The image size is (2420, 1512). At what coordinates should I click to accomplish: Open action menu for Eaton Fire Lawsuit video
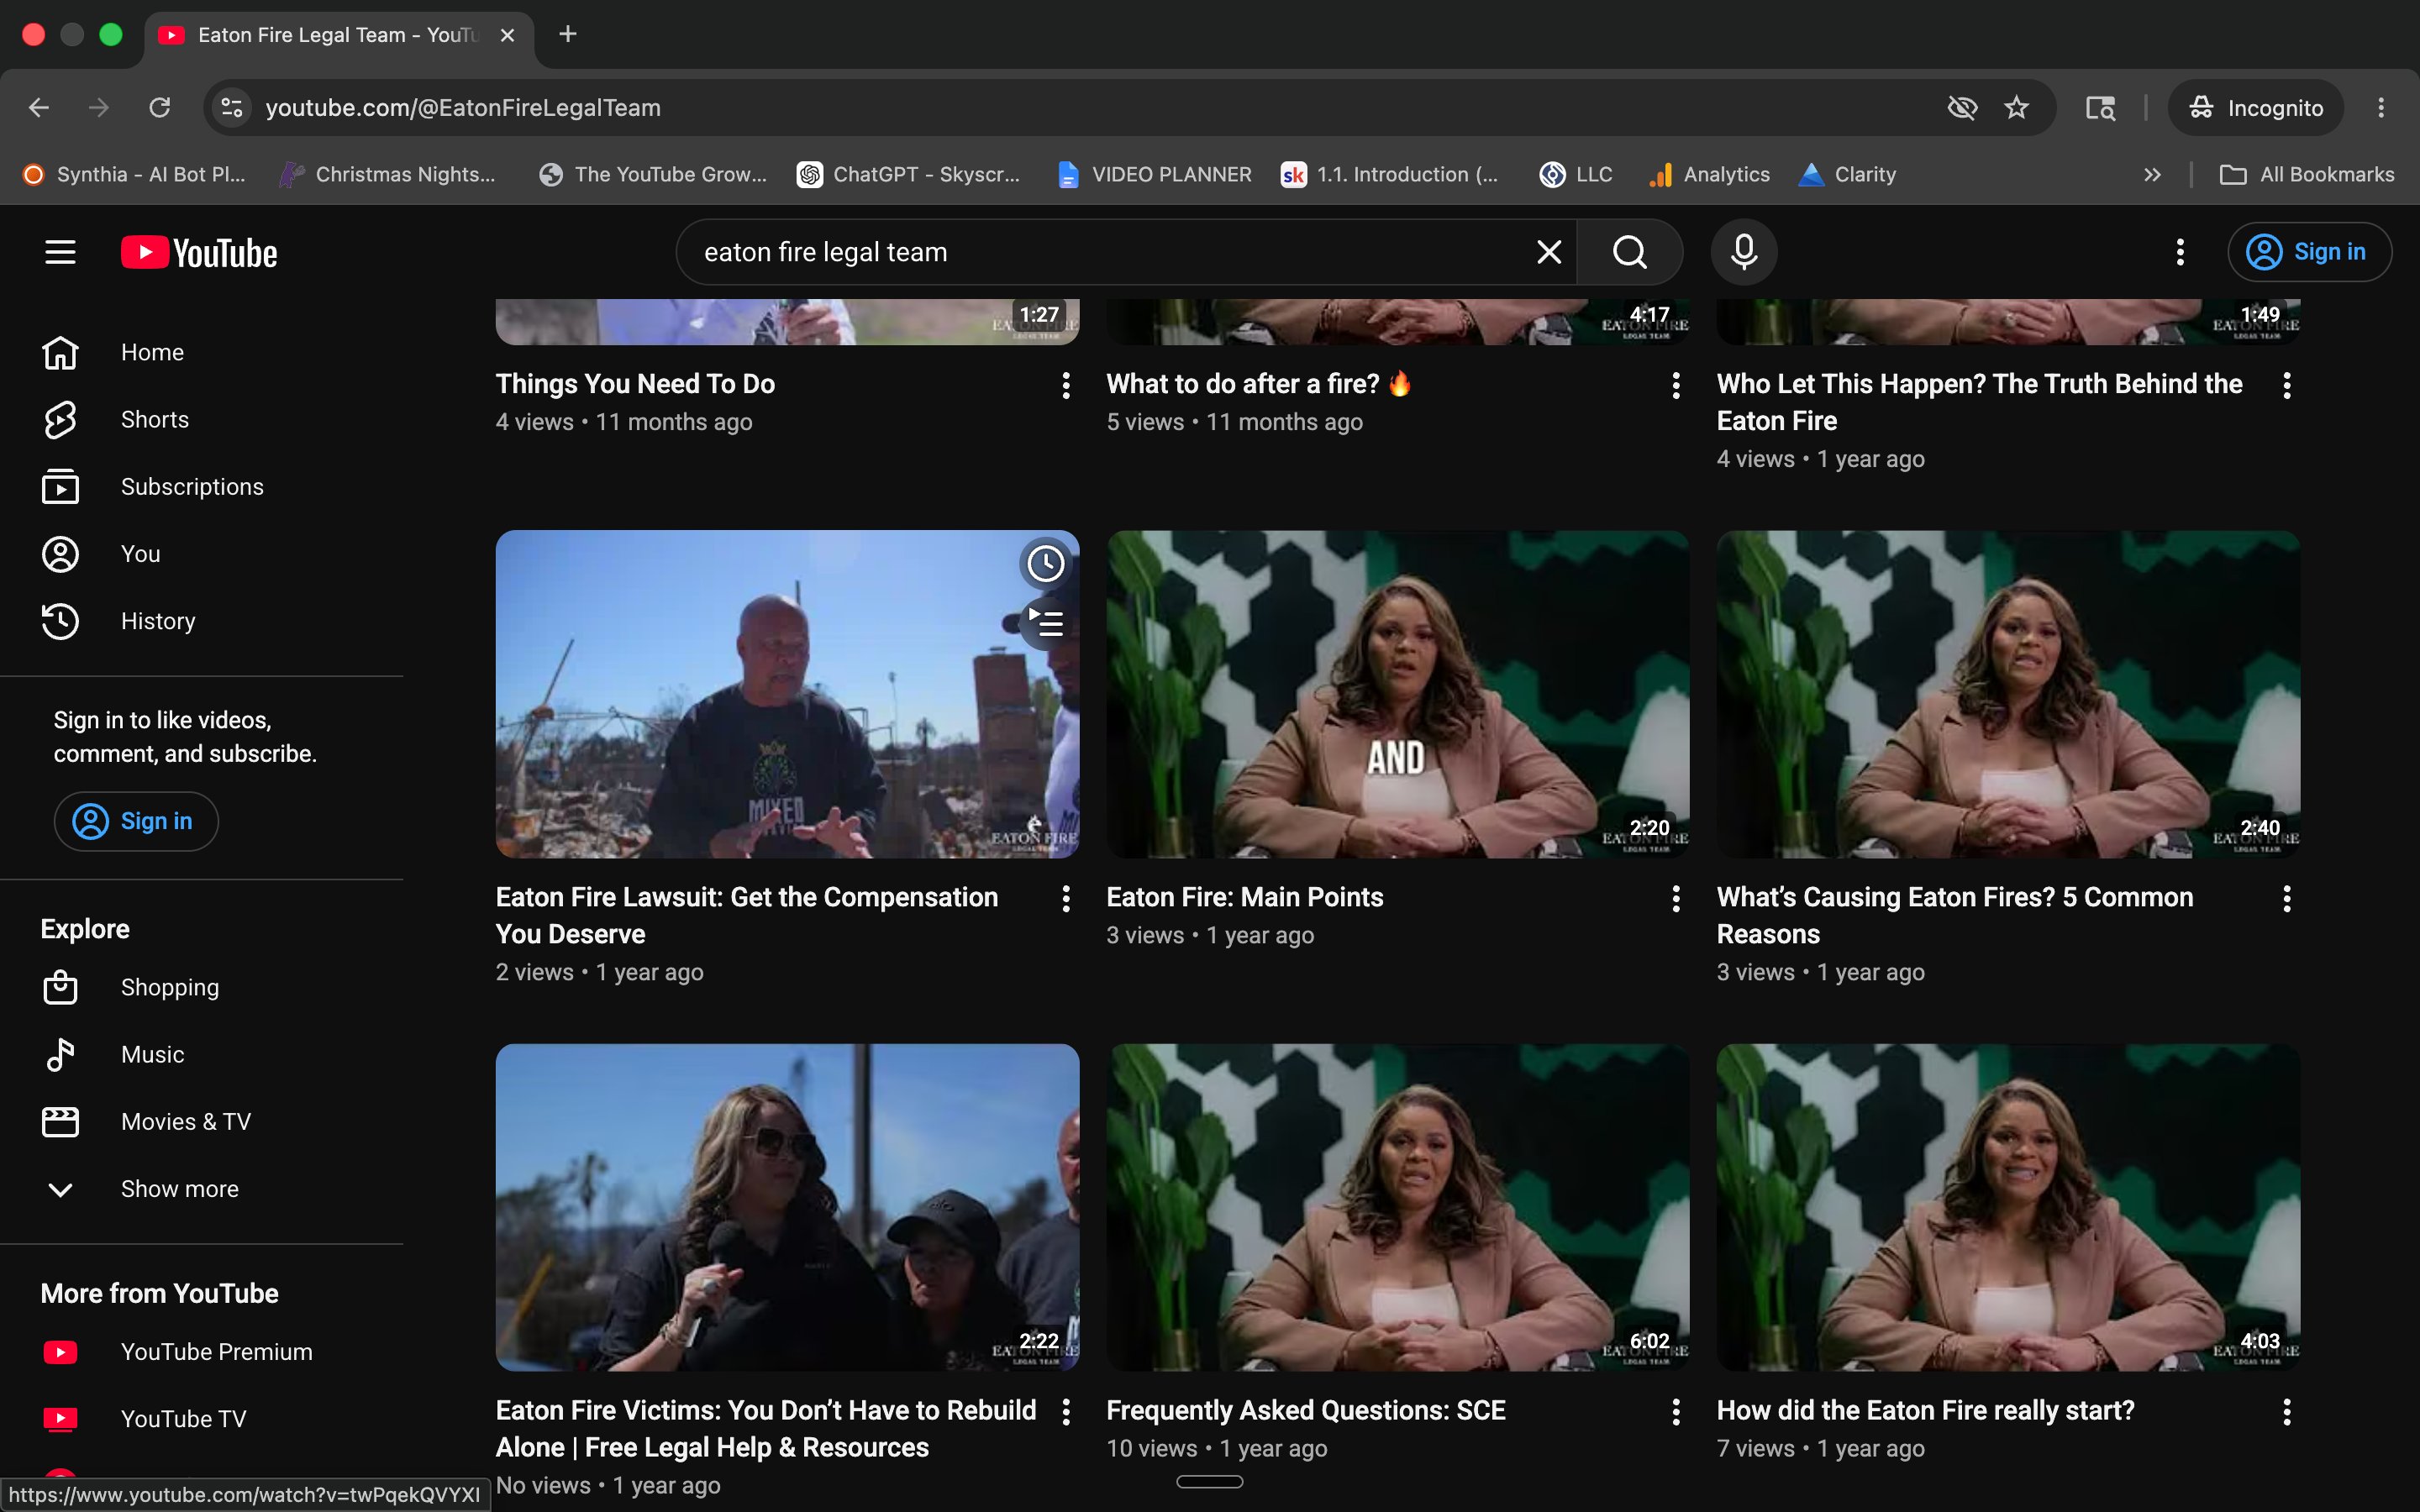point(1066,899)
